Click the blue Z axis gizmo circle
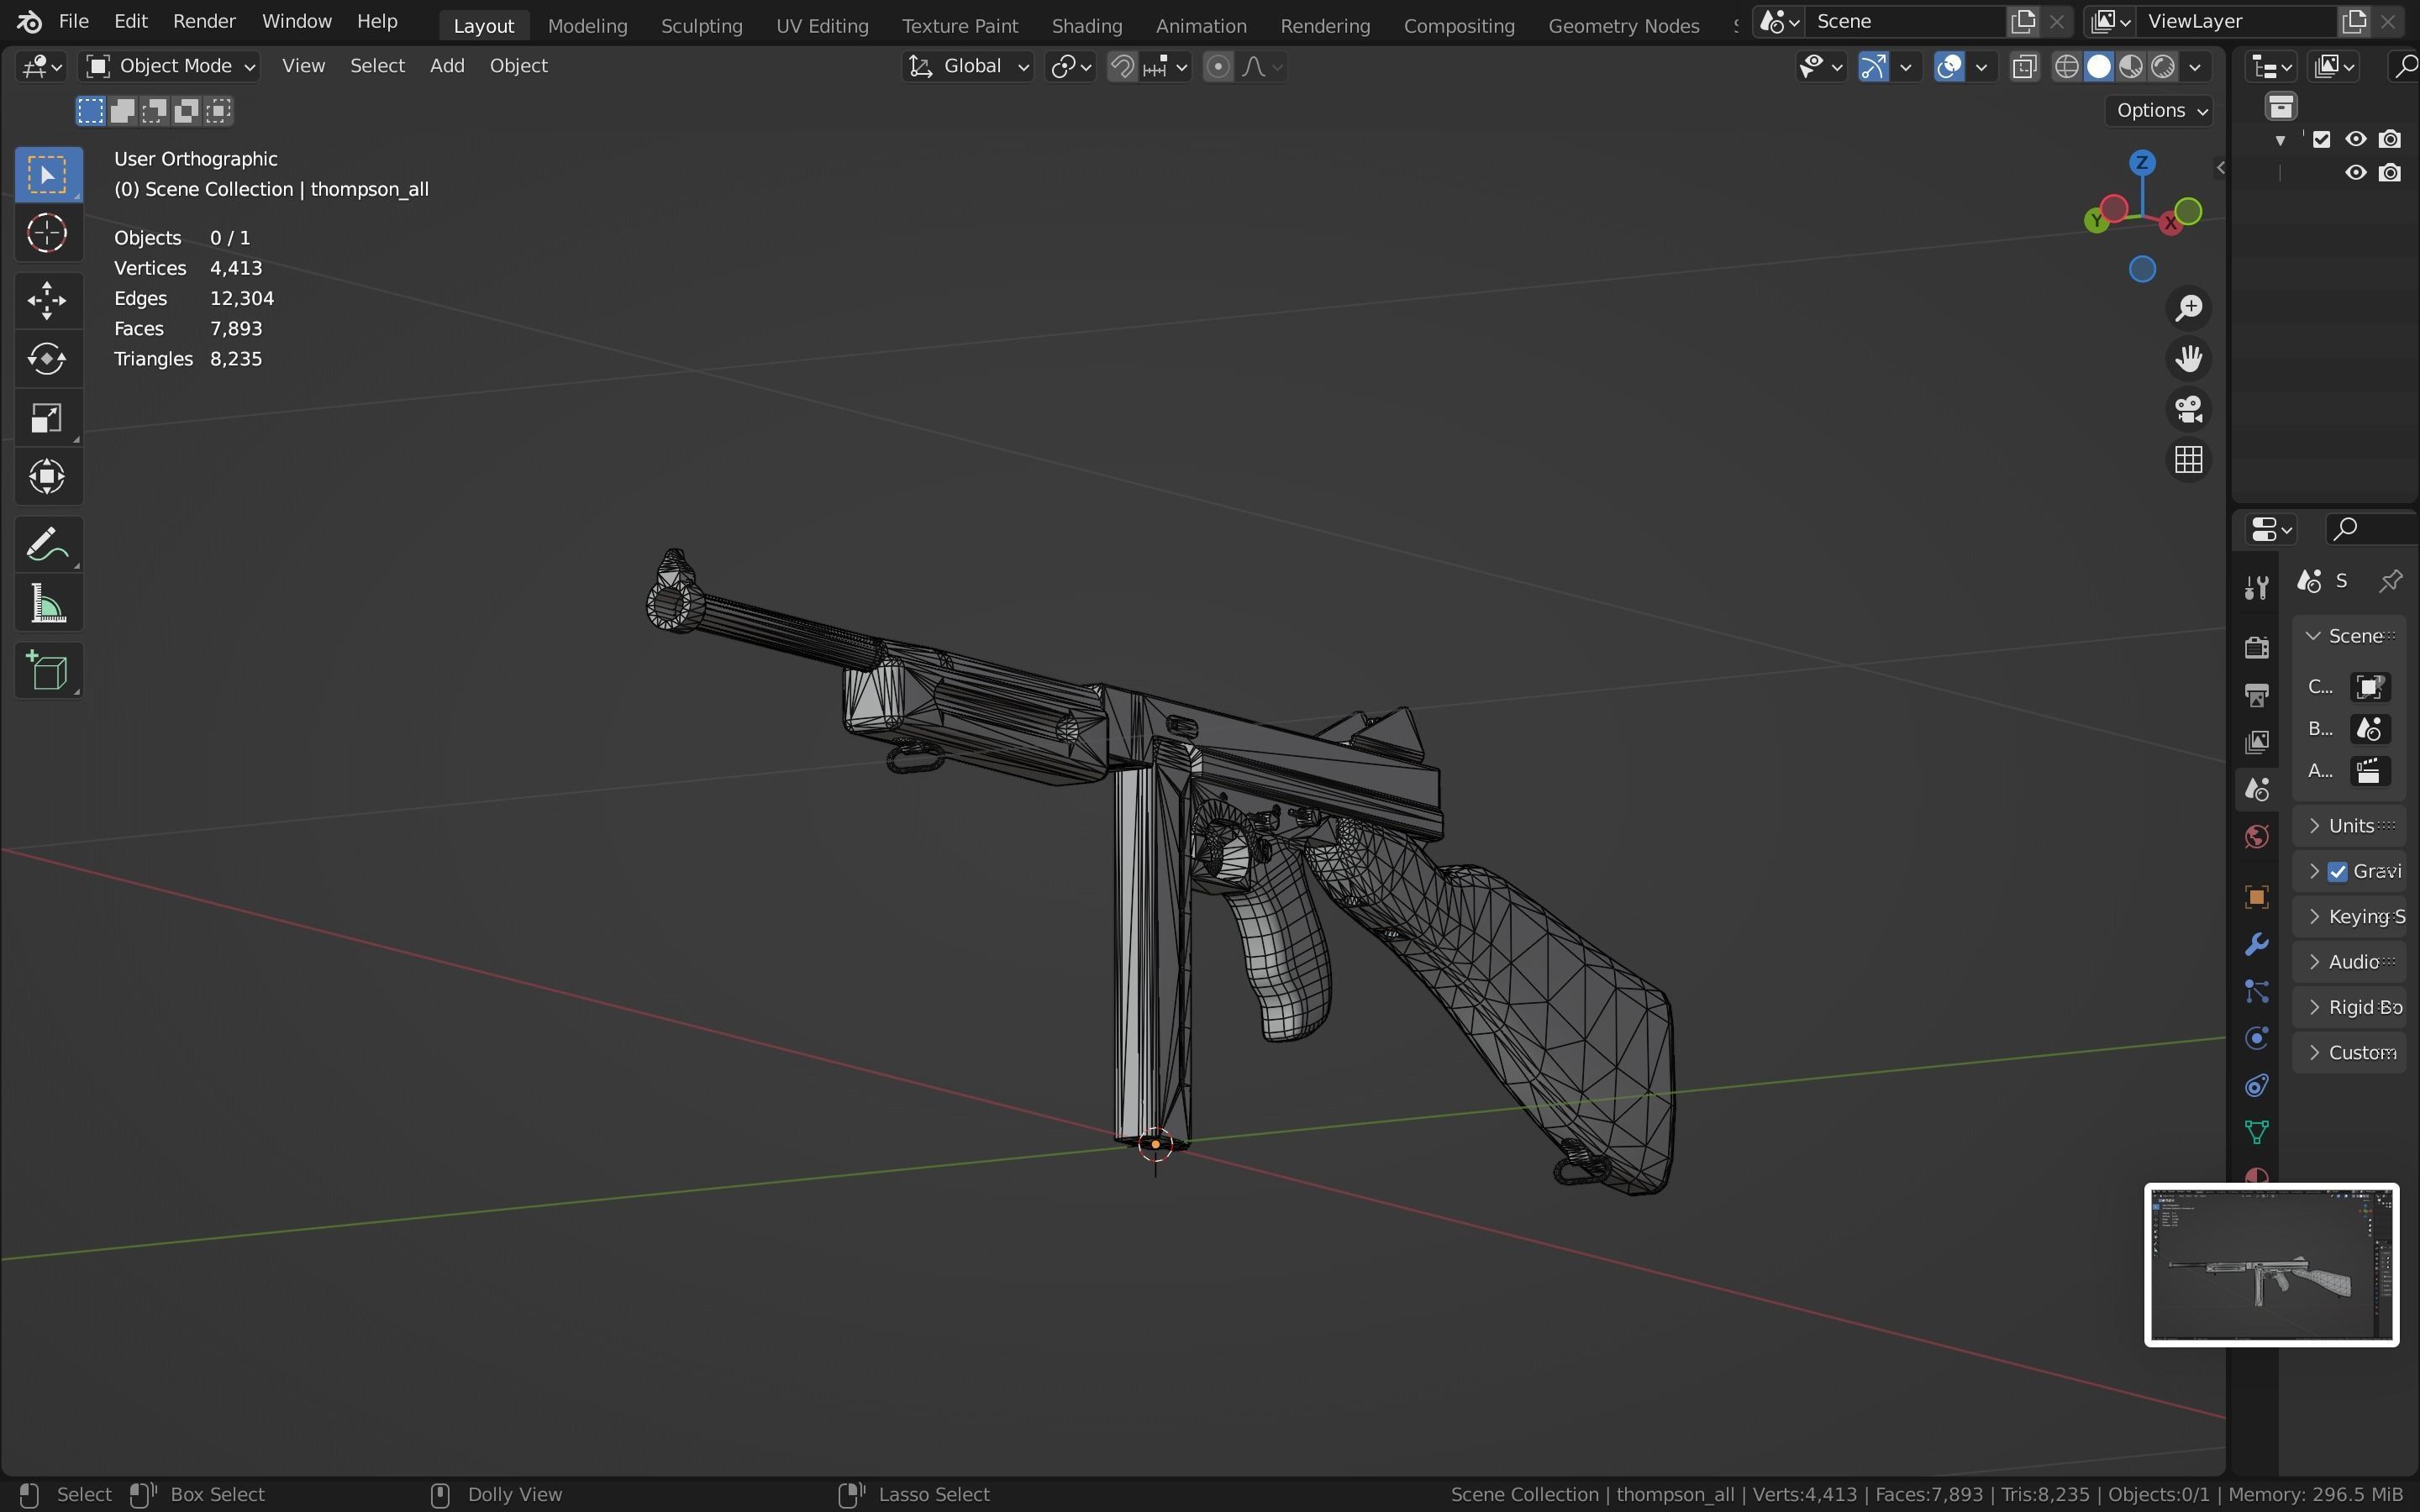Screen dimensions: 2420x1512 tap(2142, 162)
